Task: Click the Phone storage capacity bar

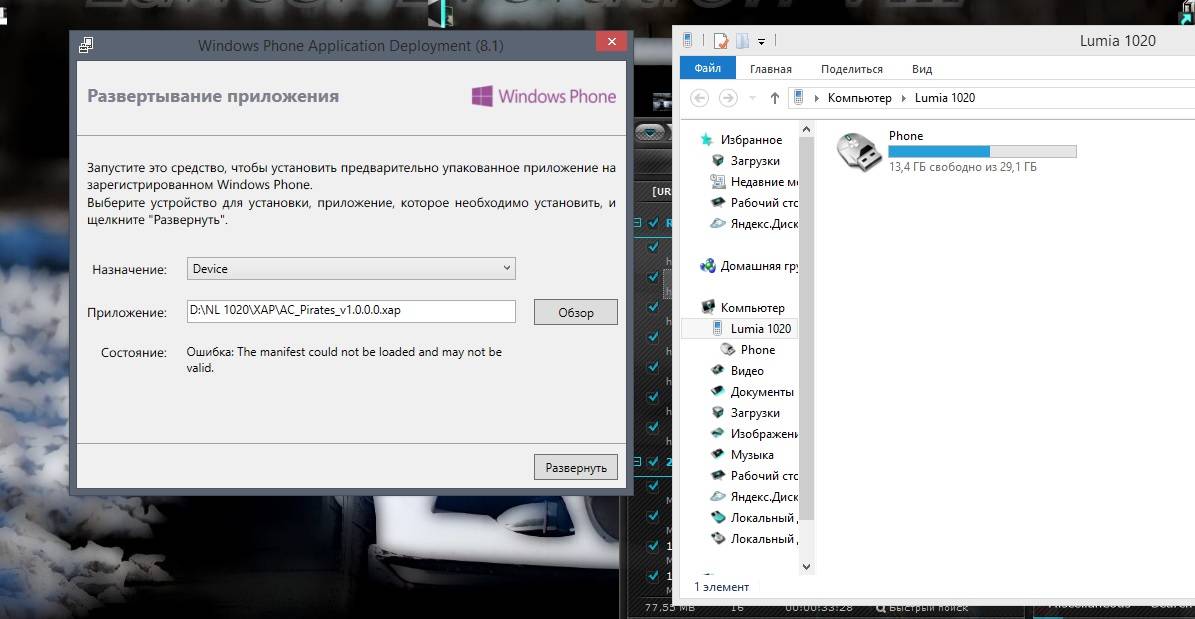Action: pyautogui.click(x=982, y=152)
